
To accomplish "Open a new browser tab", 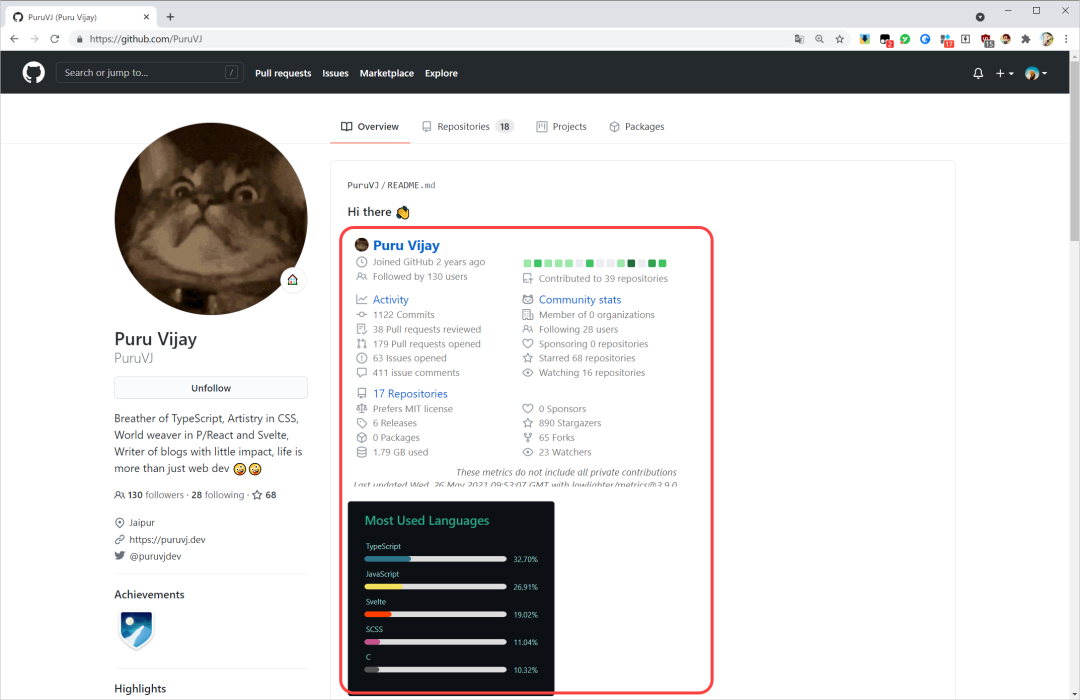I will [x=170, y=17].
